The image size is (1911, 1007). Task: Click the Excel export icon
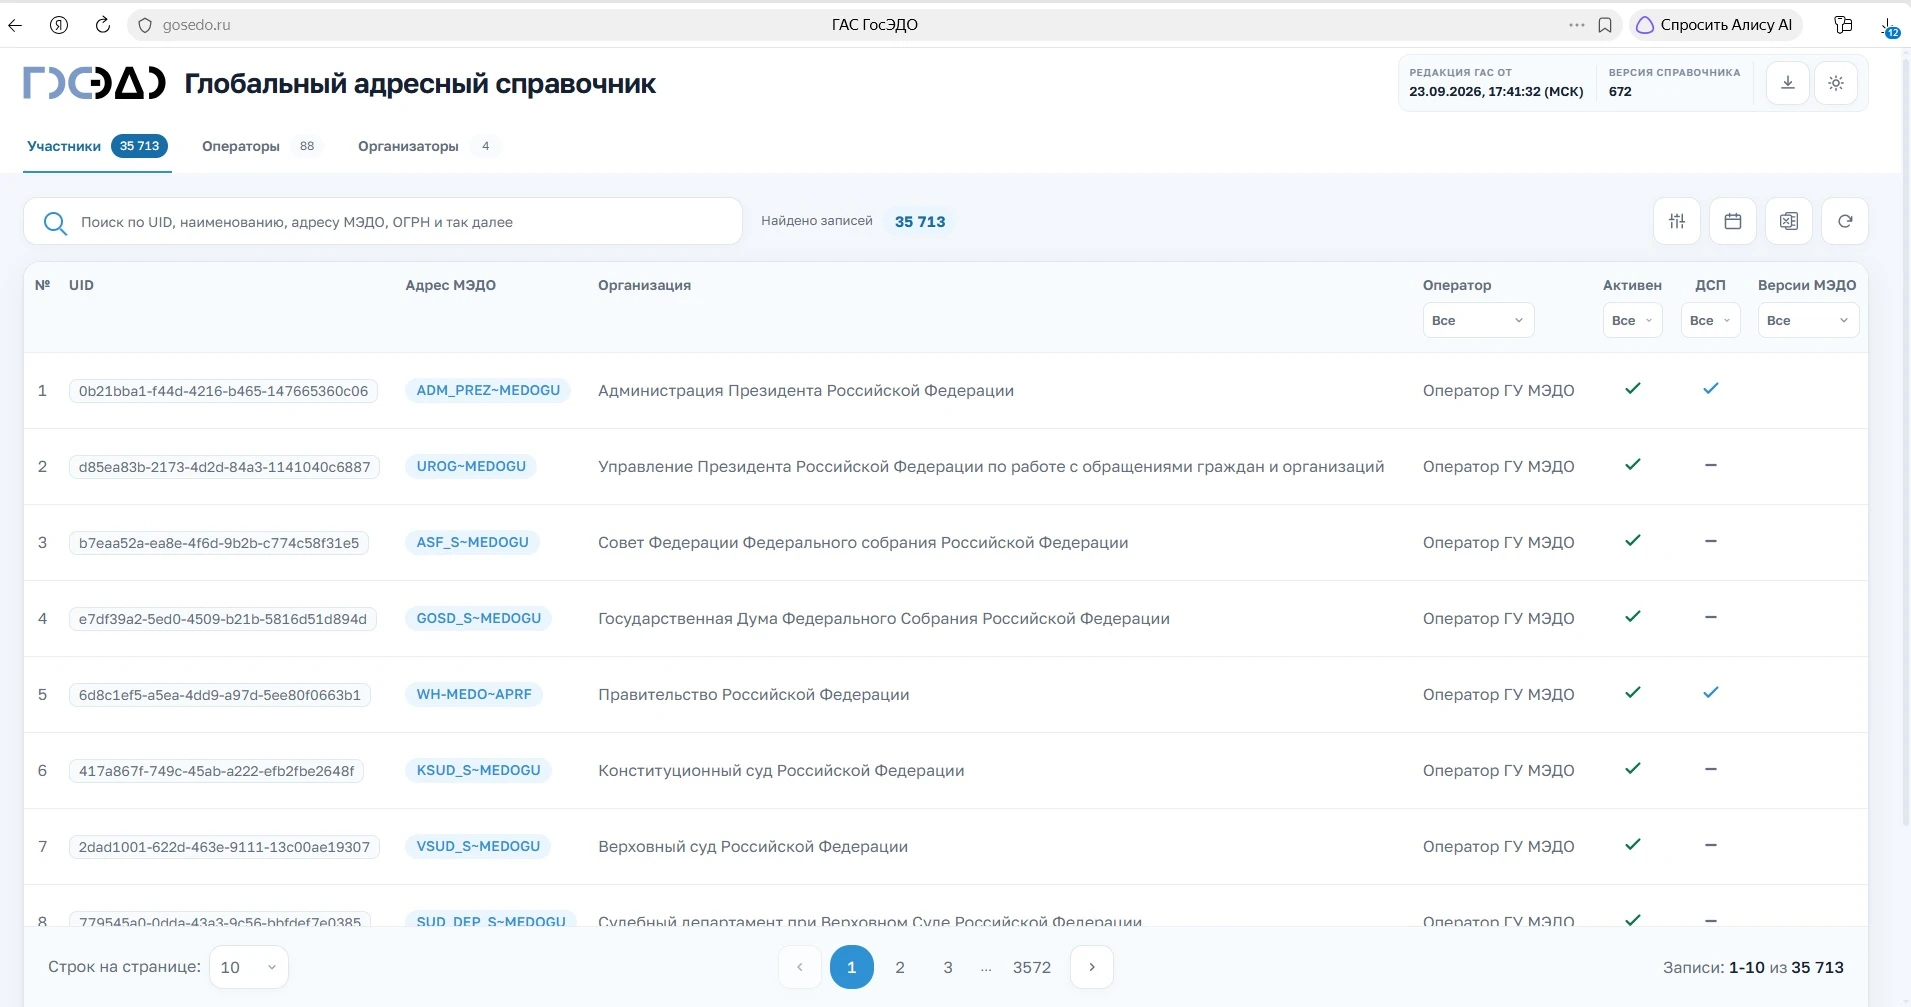click(1789, 221)
